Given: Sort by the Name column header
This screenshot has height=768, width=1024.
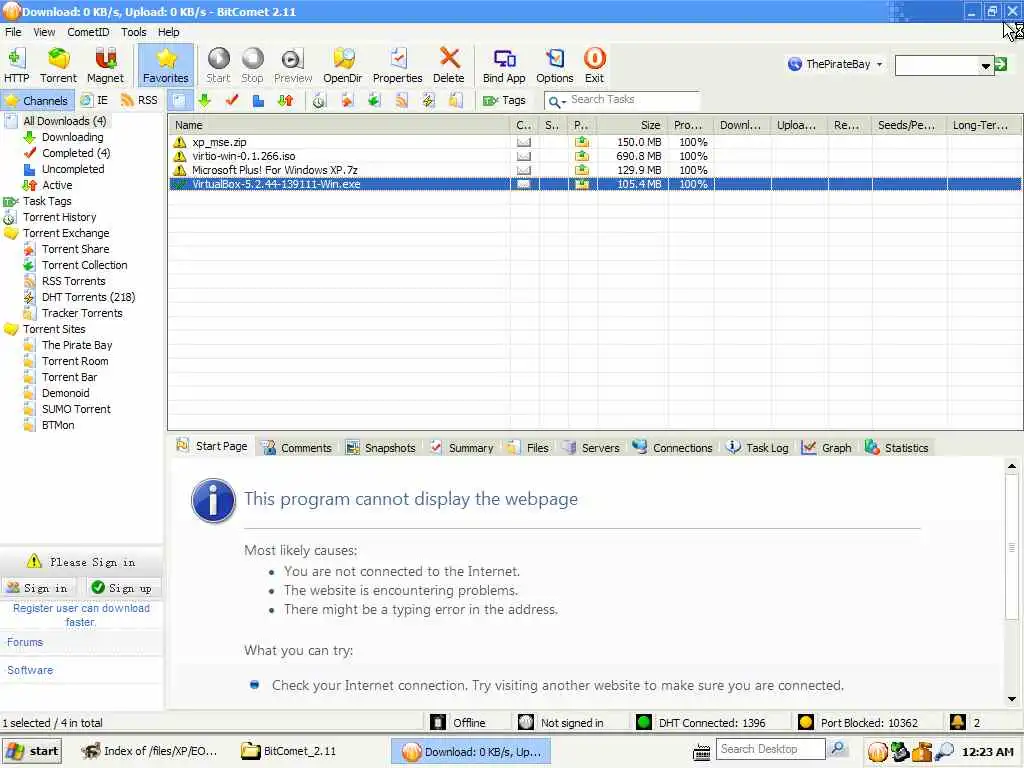Looking at the screenshot, I should [339, 125].
